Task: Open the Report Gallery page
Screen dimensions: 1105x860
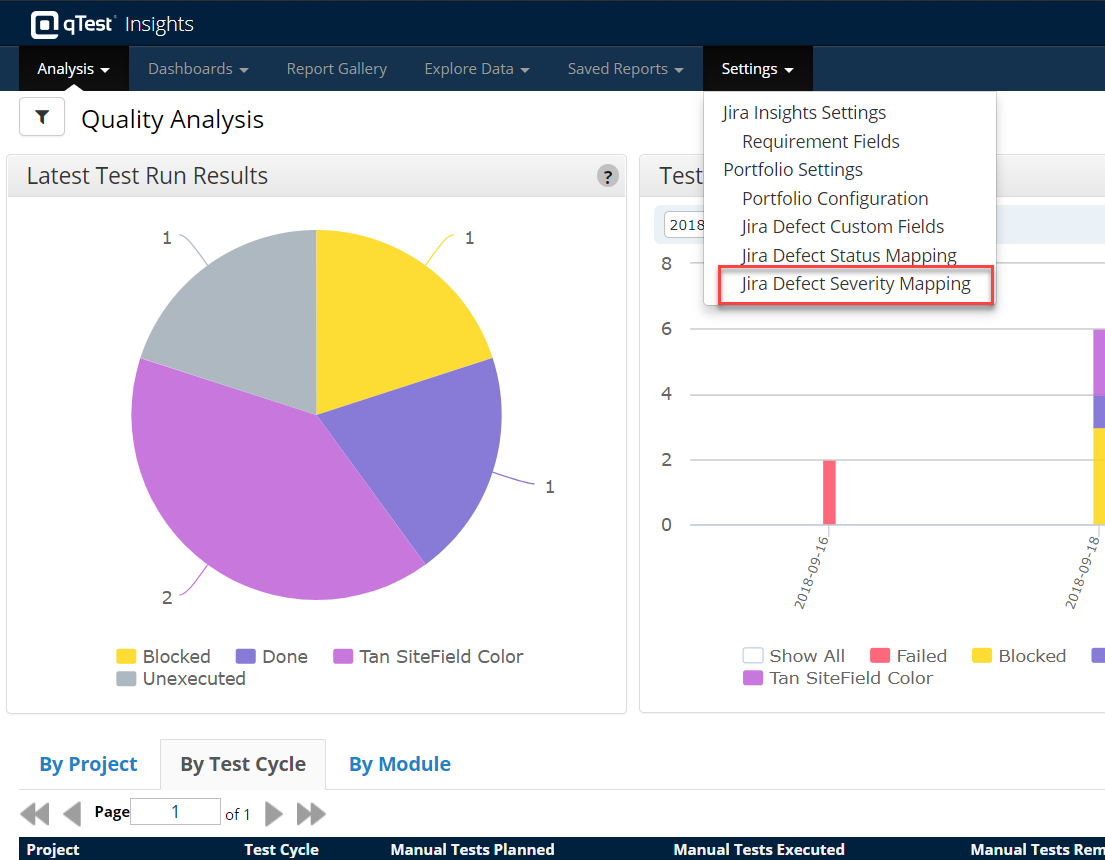Action: [336, 69]
